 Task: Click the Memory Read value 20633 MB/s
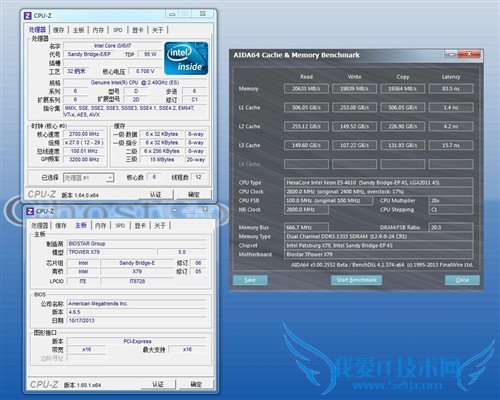pos(306,89)
